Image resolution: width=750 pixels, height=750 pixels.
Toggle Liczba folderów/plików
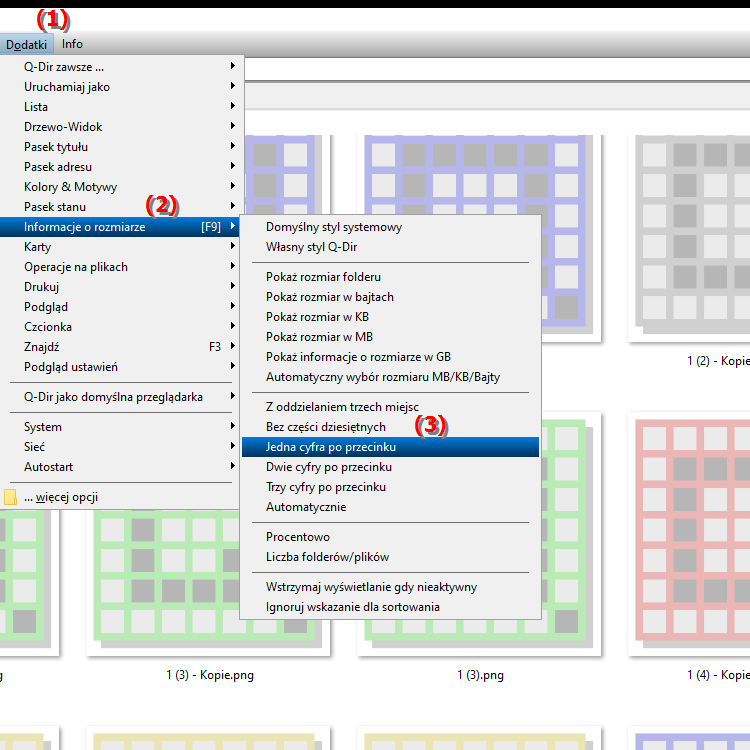coord(390,557)
